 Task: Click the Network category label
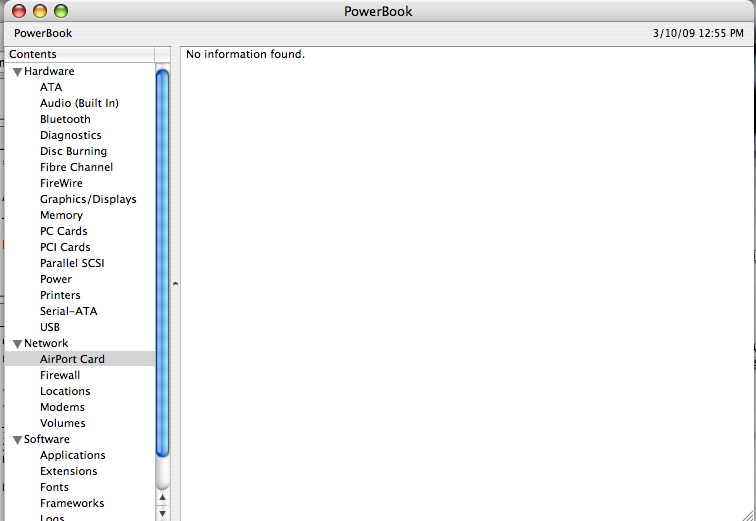[x=46, y=343]
